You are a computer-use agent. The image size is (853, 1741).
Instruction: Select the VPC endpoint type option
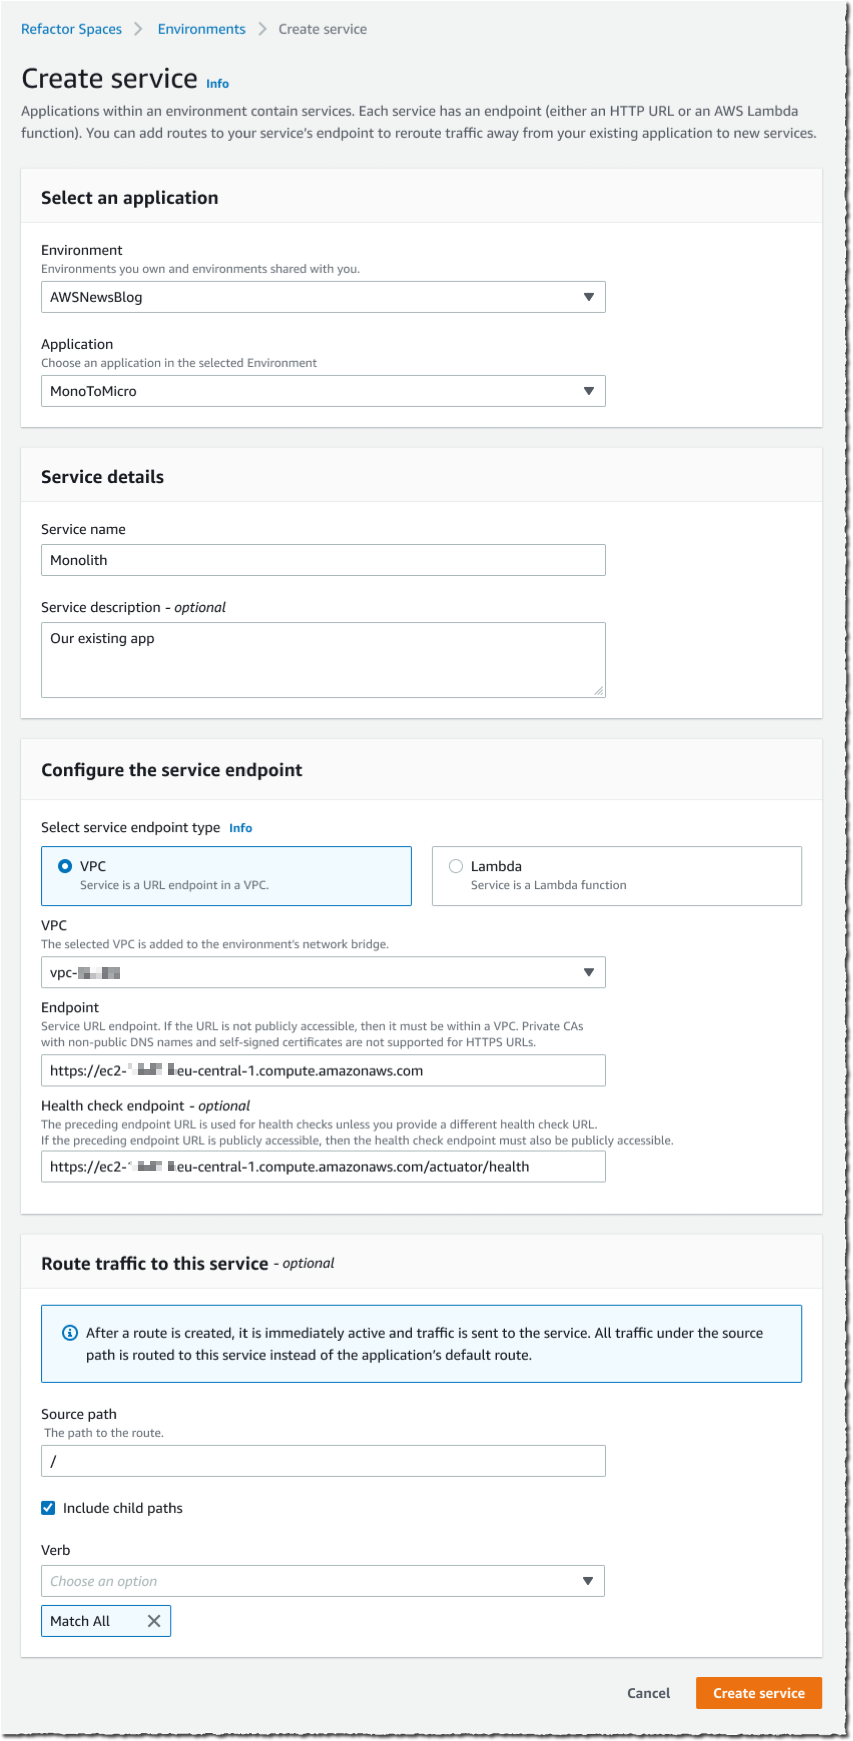[63, 866]
